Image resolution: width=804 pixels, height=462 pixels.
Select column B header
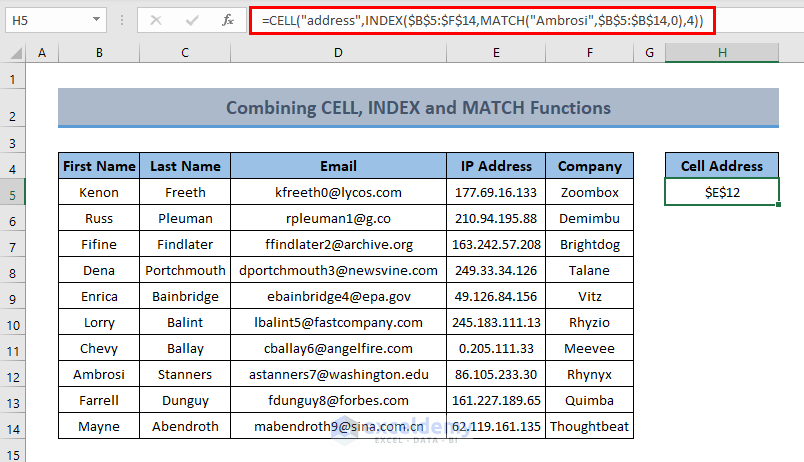pyautogui.click(x=99, y=53)
